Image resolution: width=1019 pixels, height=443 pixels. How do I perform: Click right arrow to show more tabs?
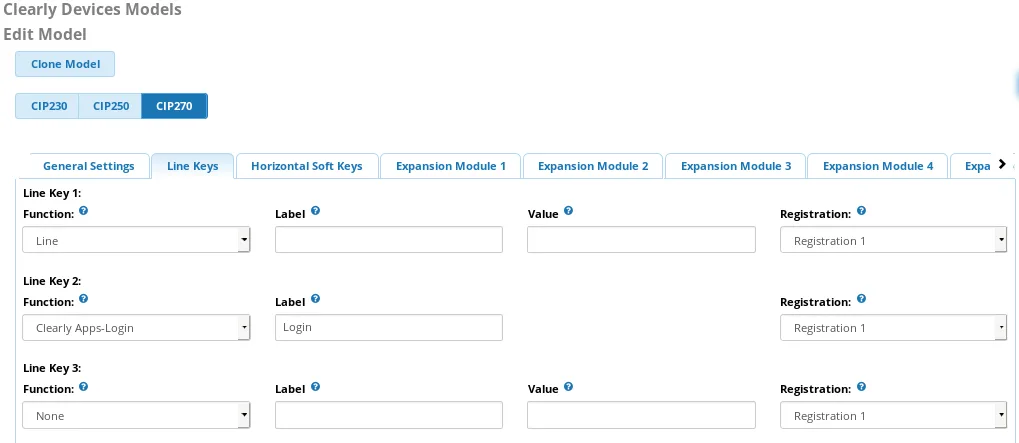point(1001,164)
